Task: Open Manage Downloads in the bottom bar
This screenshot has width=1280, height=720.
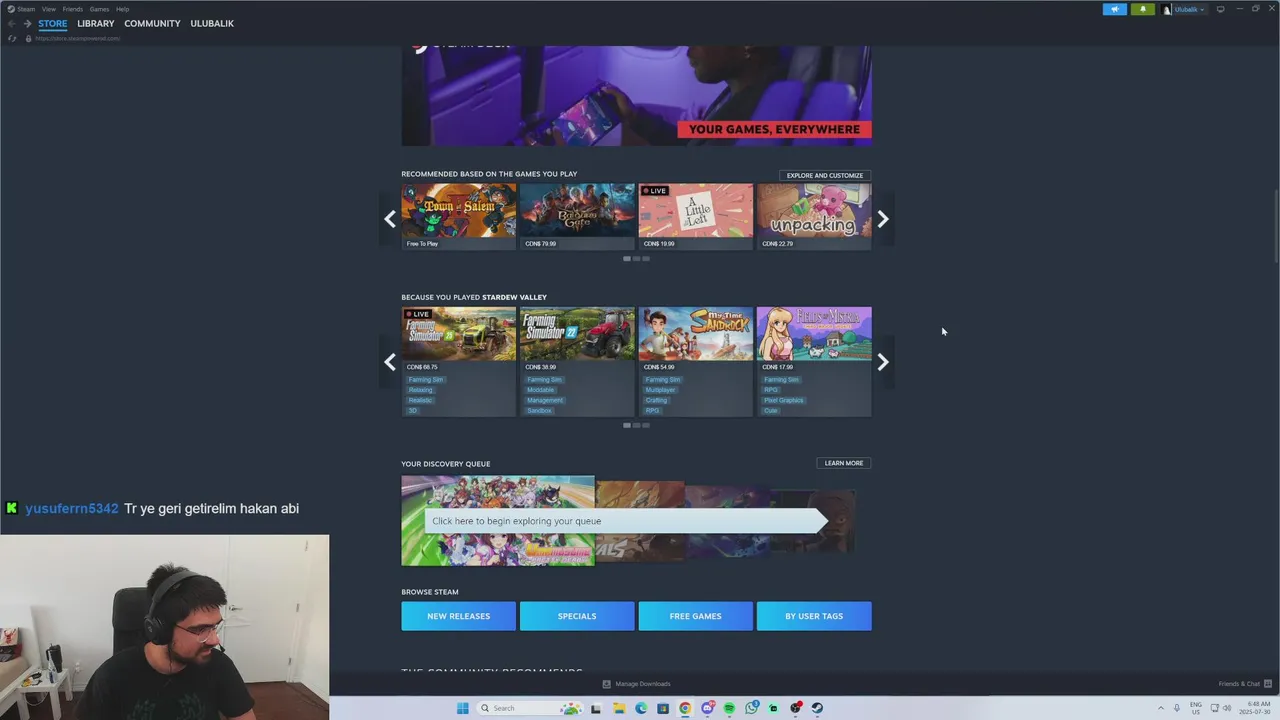Action: point(636,684)
